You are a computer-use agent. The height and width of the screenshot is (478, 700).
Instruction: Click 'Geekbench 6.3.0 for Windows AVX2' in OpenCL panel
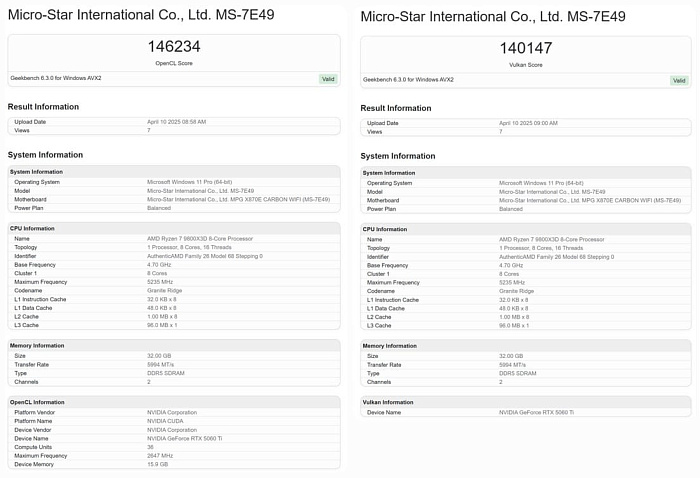click(56, 78)
